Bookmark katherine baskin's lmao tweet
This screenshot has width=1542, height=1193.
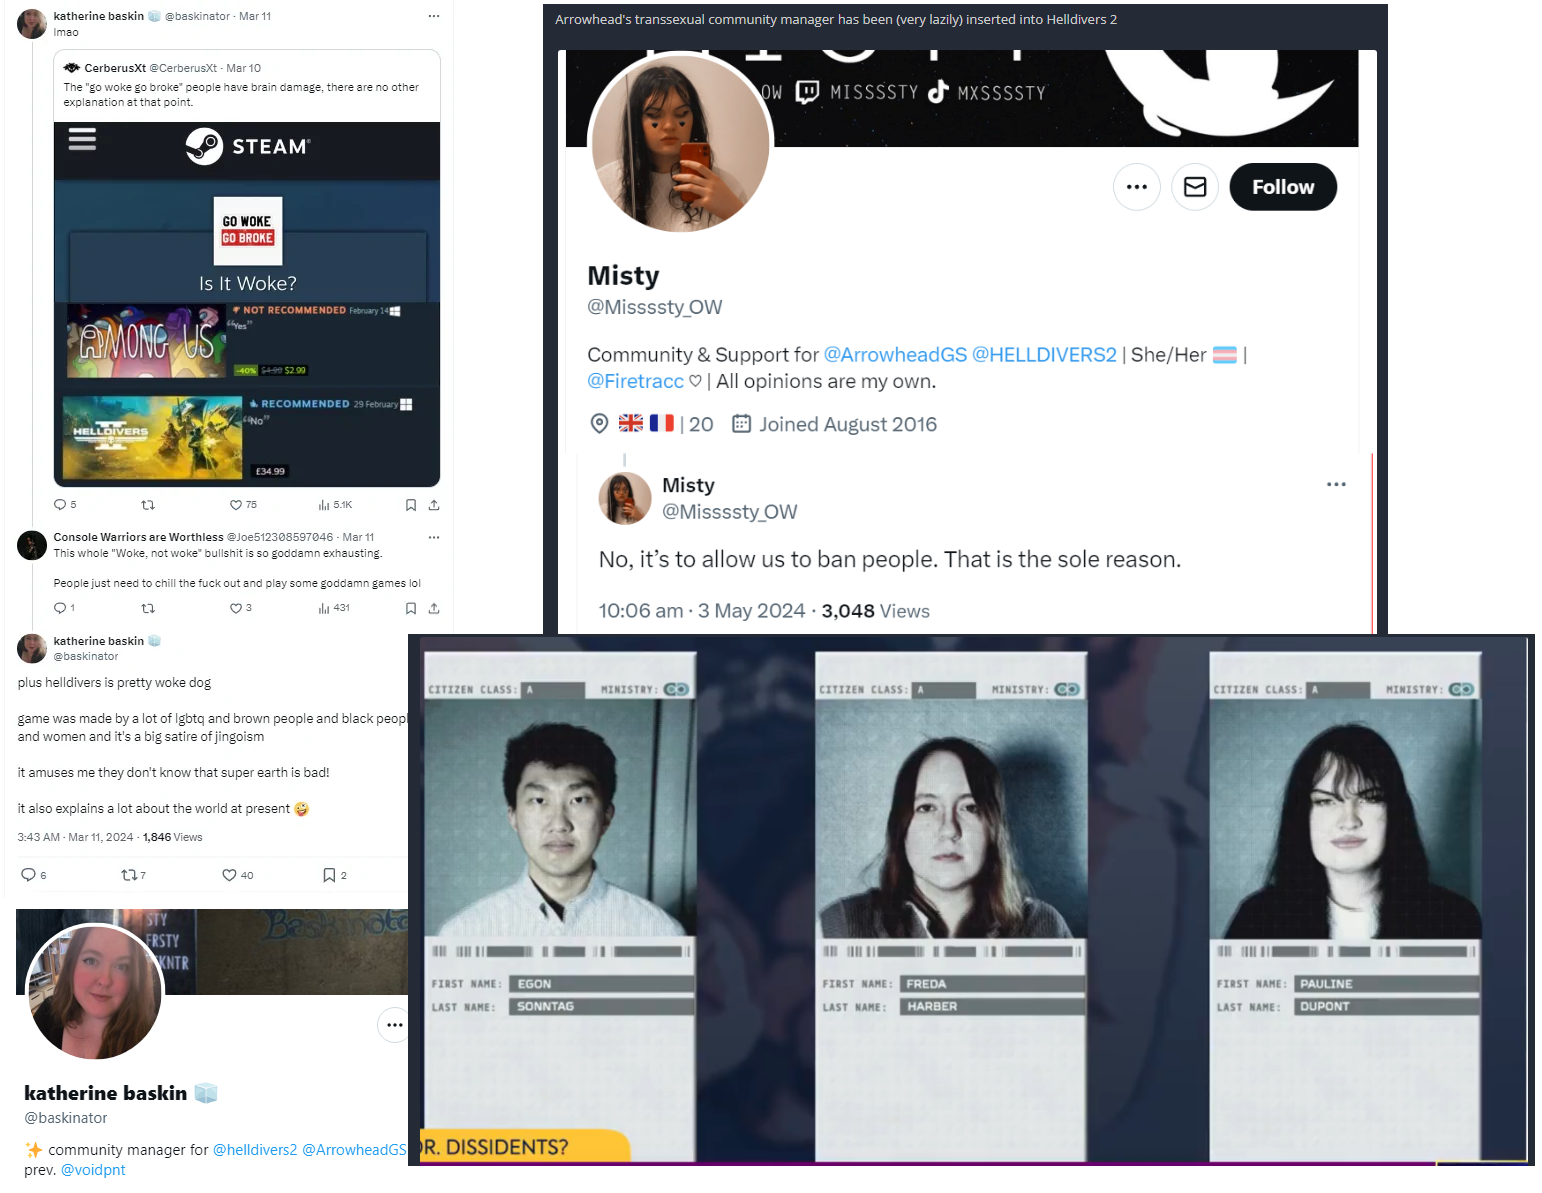click(411, 505)
